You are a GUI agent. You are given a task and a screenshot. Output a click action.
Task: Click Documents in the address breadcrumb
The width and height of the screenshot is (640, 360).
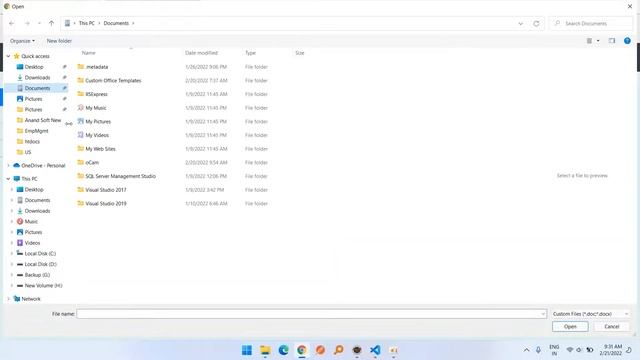coord(116,23)
